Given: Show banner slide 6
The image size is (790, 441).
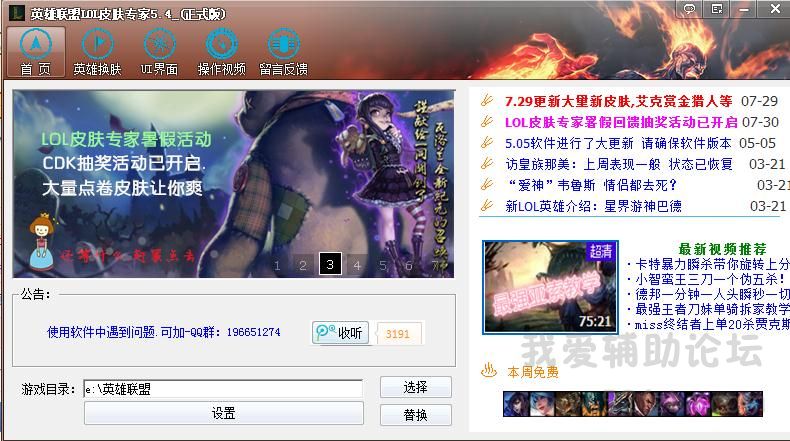Looking at the screenshot, I should coord(409,265).
